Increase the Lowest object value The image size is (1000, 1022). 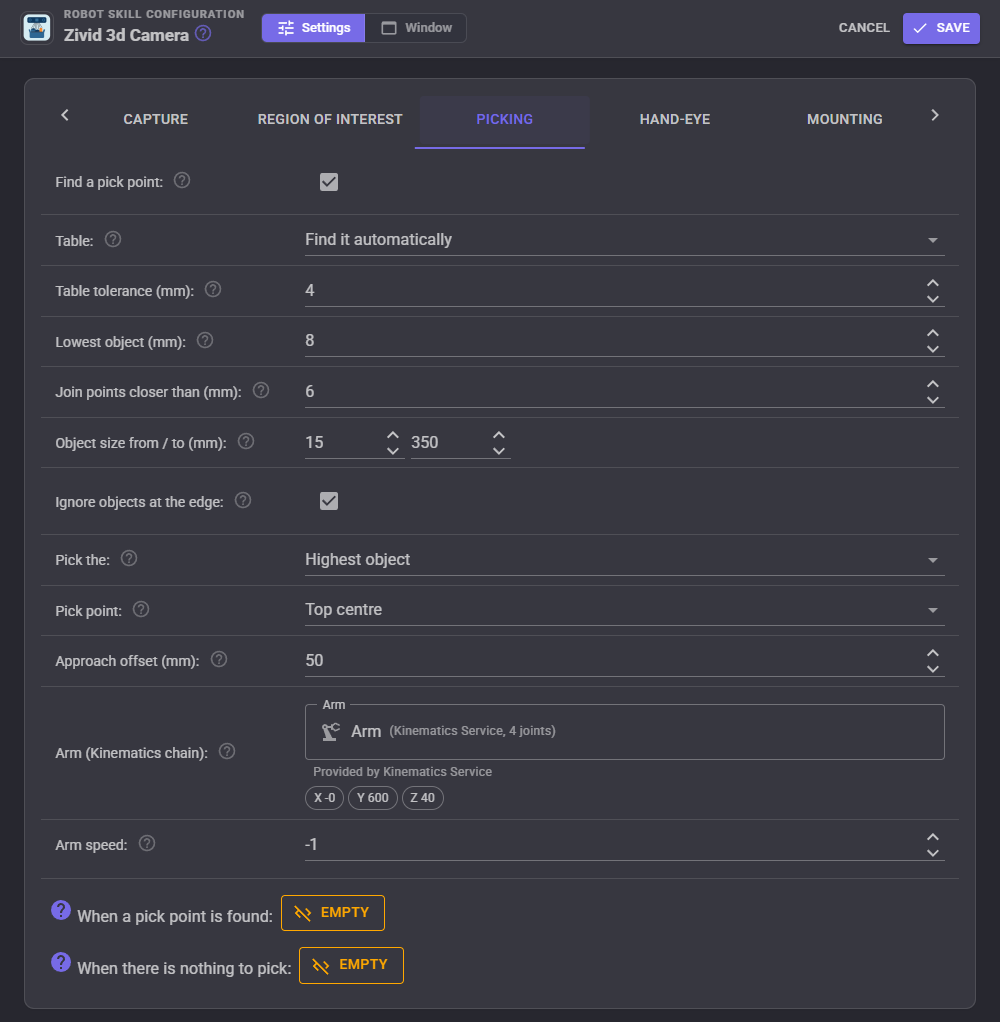[x=933, y=333]
